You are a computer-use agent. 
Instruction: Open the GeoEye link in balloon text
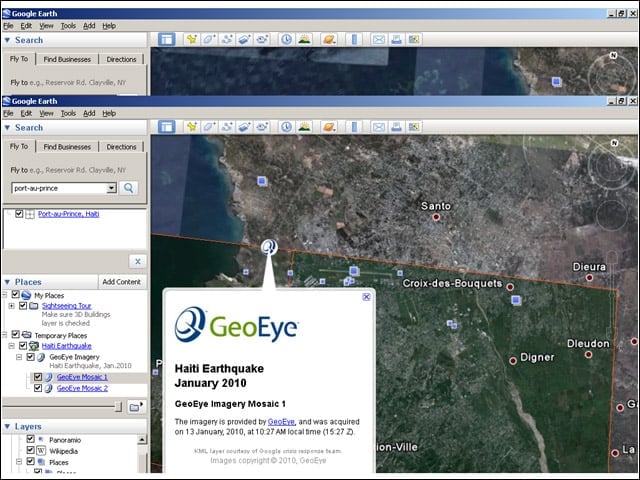[x=281, y=422]
